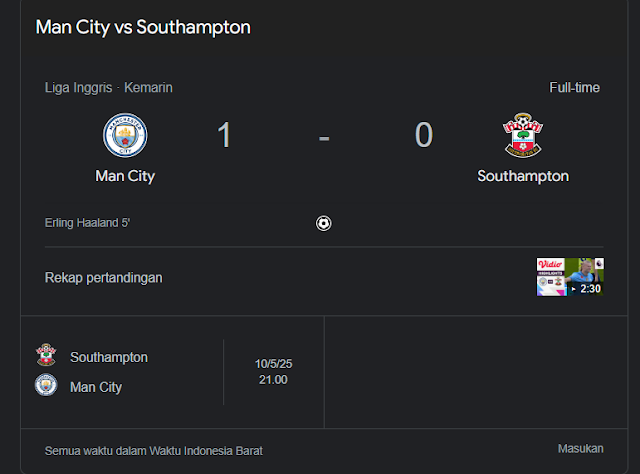Click the small Southampton crest in the fixture row
Image resolution: width=640 pixels, height=474 pixels.
46,356
